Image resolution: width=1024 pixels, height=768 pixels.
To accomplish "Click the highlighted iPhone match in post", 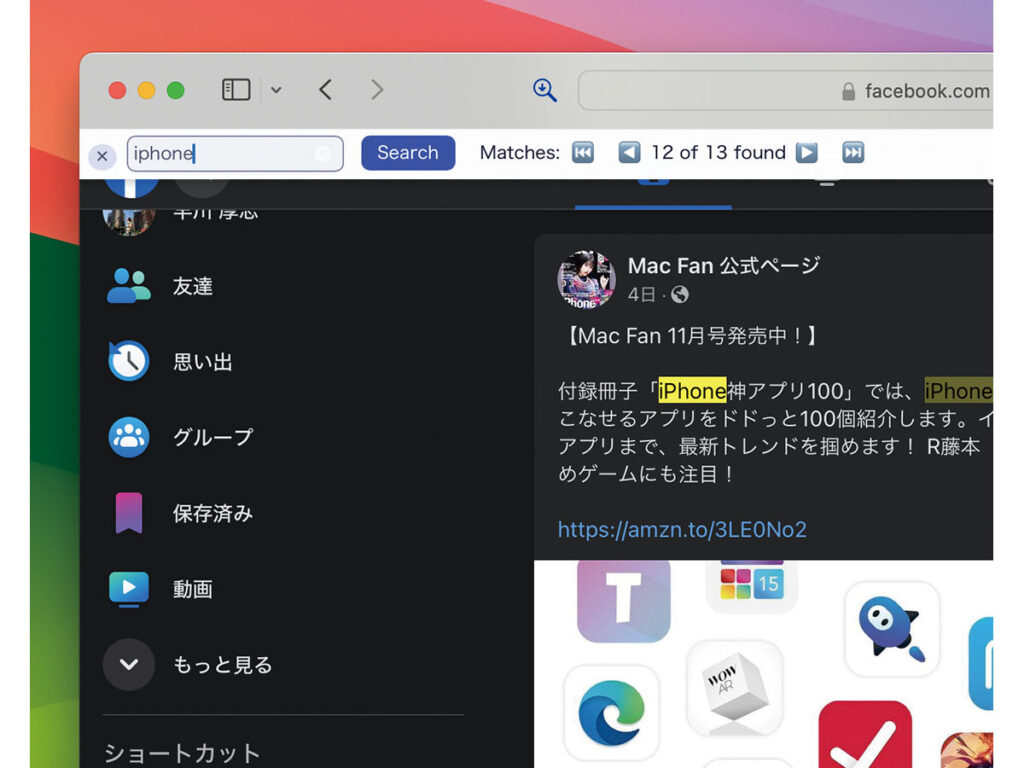I will click(692, 391).
